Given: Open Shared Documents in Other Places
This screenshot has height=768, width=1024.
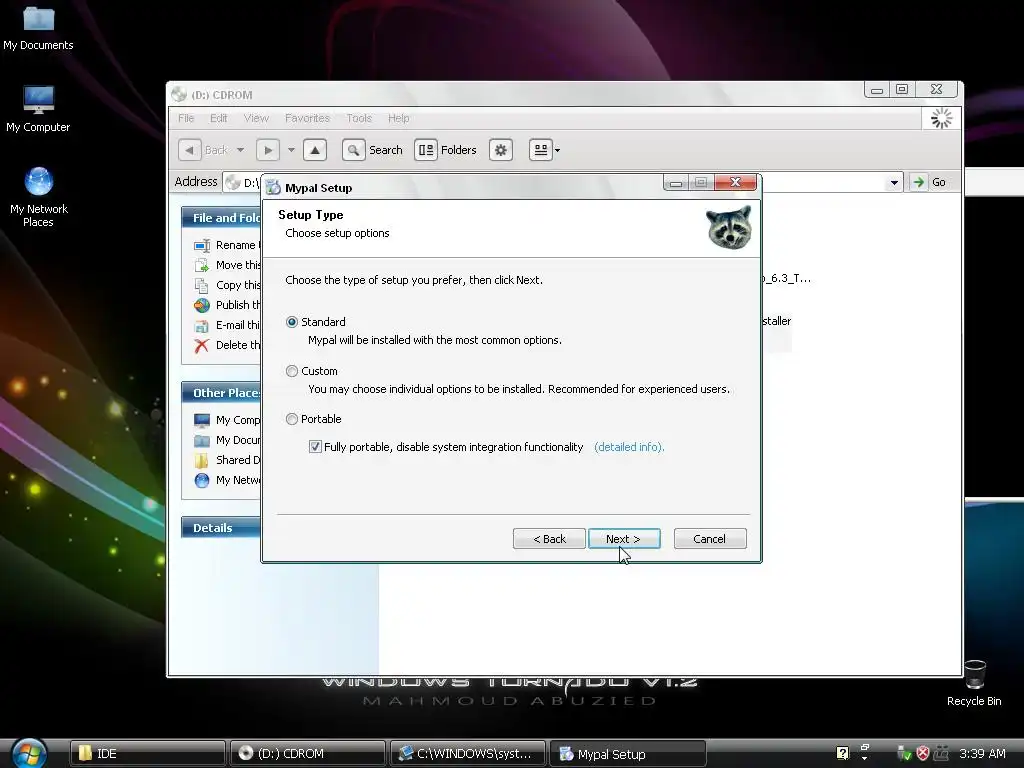Looking at the screenshot, I should [x=227, y=460].
